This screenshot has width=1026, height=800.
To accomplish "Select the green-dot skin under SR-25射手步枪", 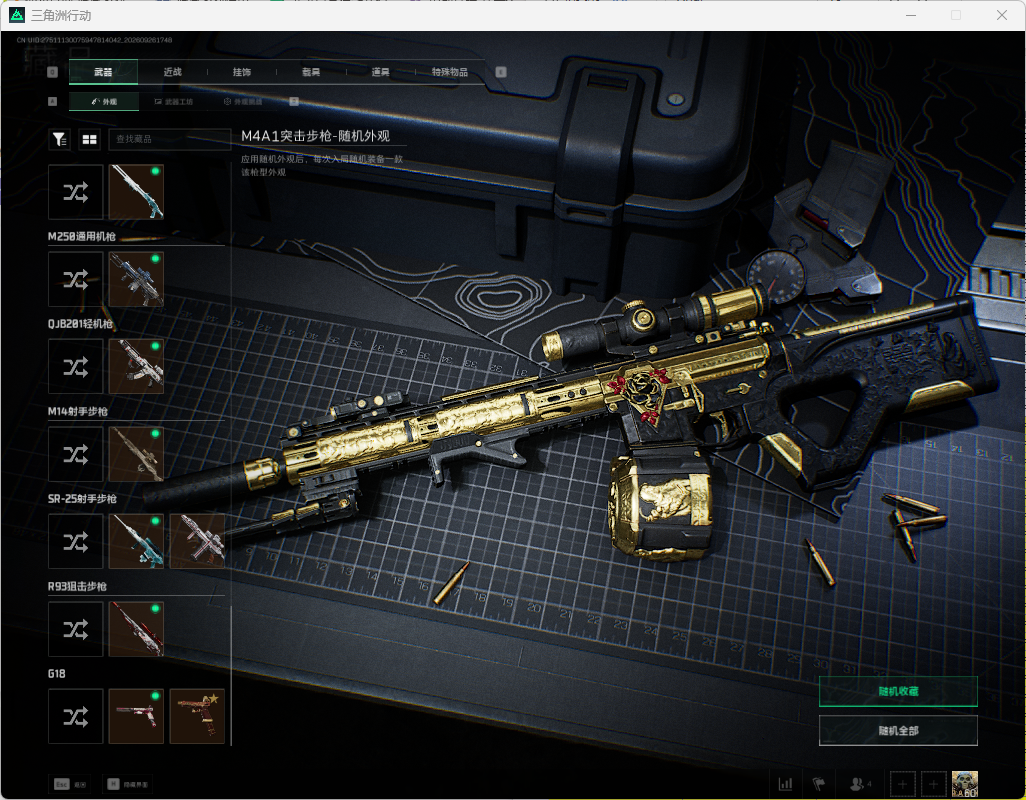I will [x=136, y=541].
